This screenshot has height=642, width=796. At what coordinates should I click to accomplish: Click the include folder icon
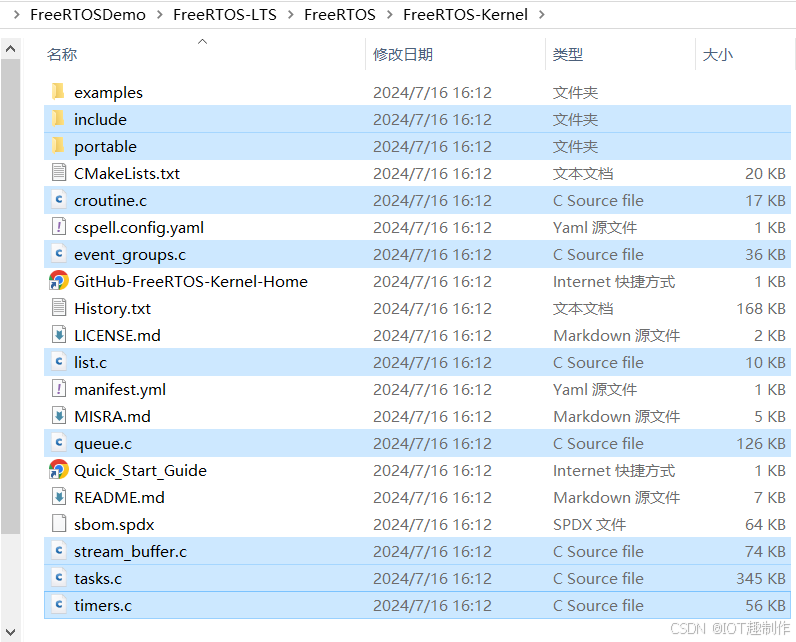pyautogui.click(x=58, y=119)
